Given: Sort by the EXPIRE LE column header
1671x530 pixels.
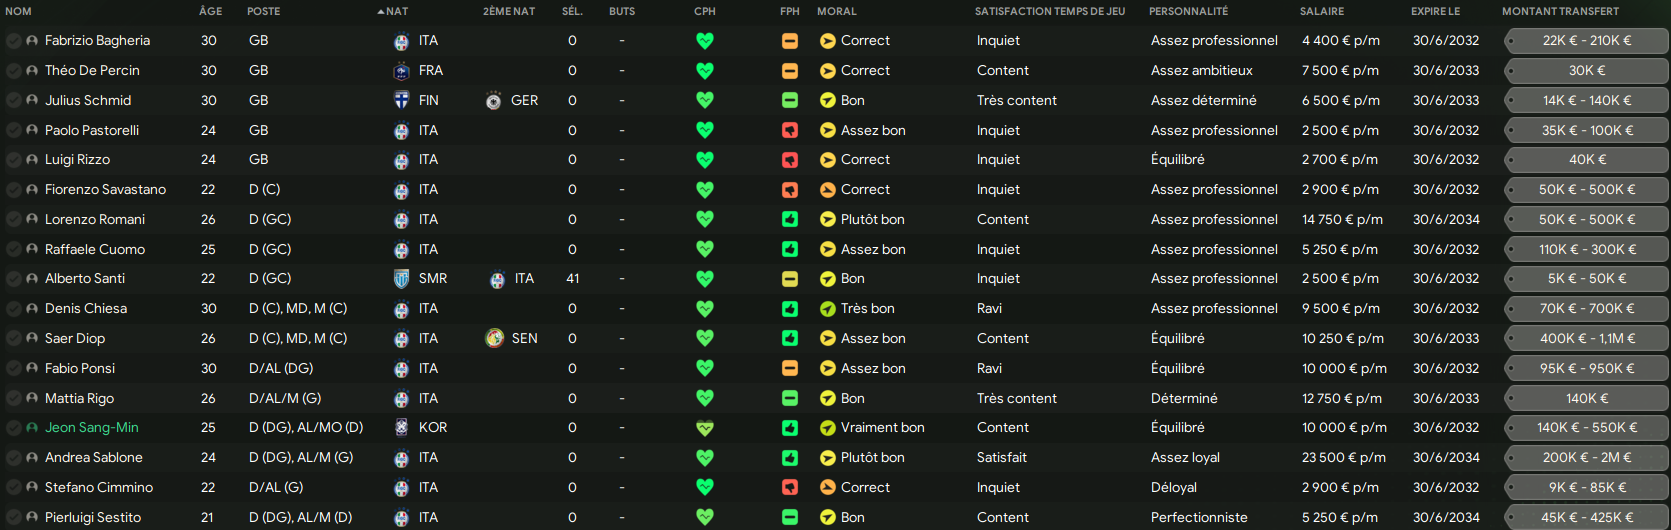Looking at the screenshot, I should click(1436, 12).
